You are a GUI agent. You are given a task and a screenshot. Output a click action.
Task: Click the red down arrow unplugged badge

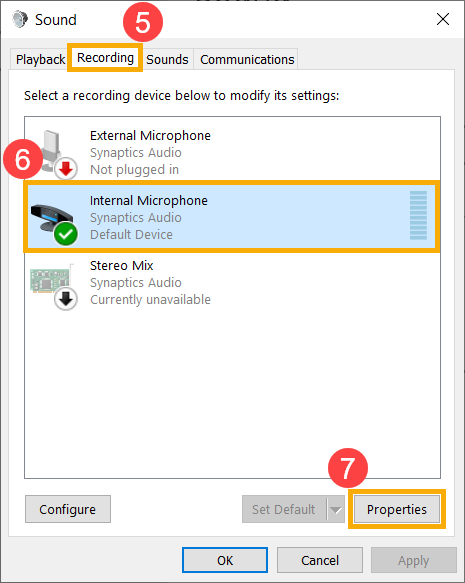tap(66, 169)
